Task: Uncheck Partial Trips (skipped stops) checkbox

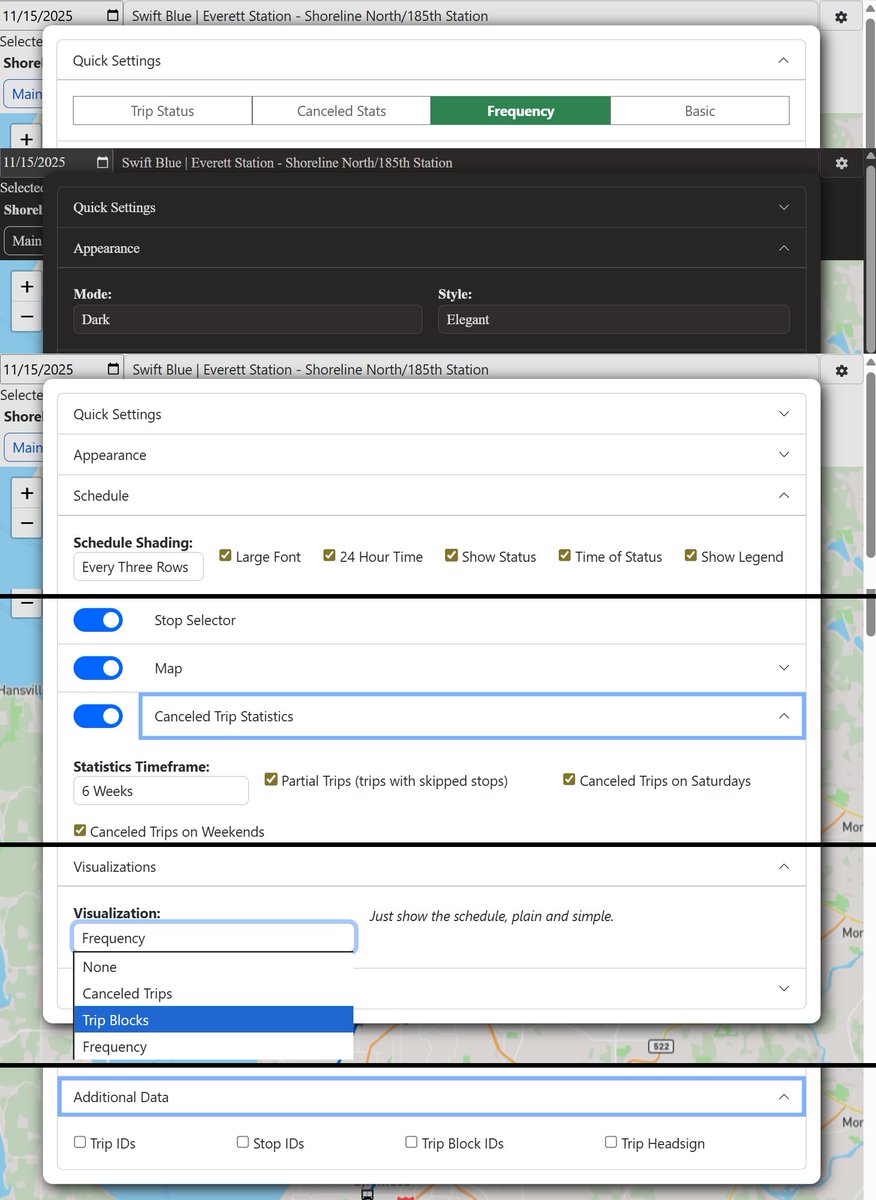Action: pos(271,780)
